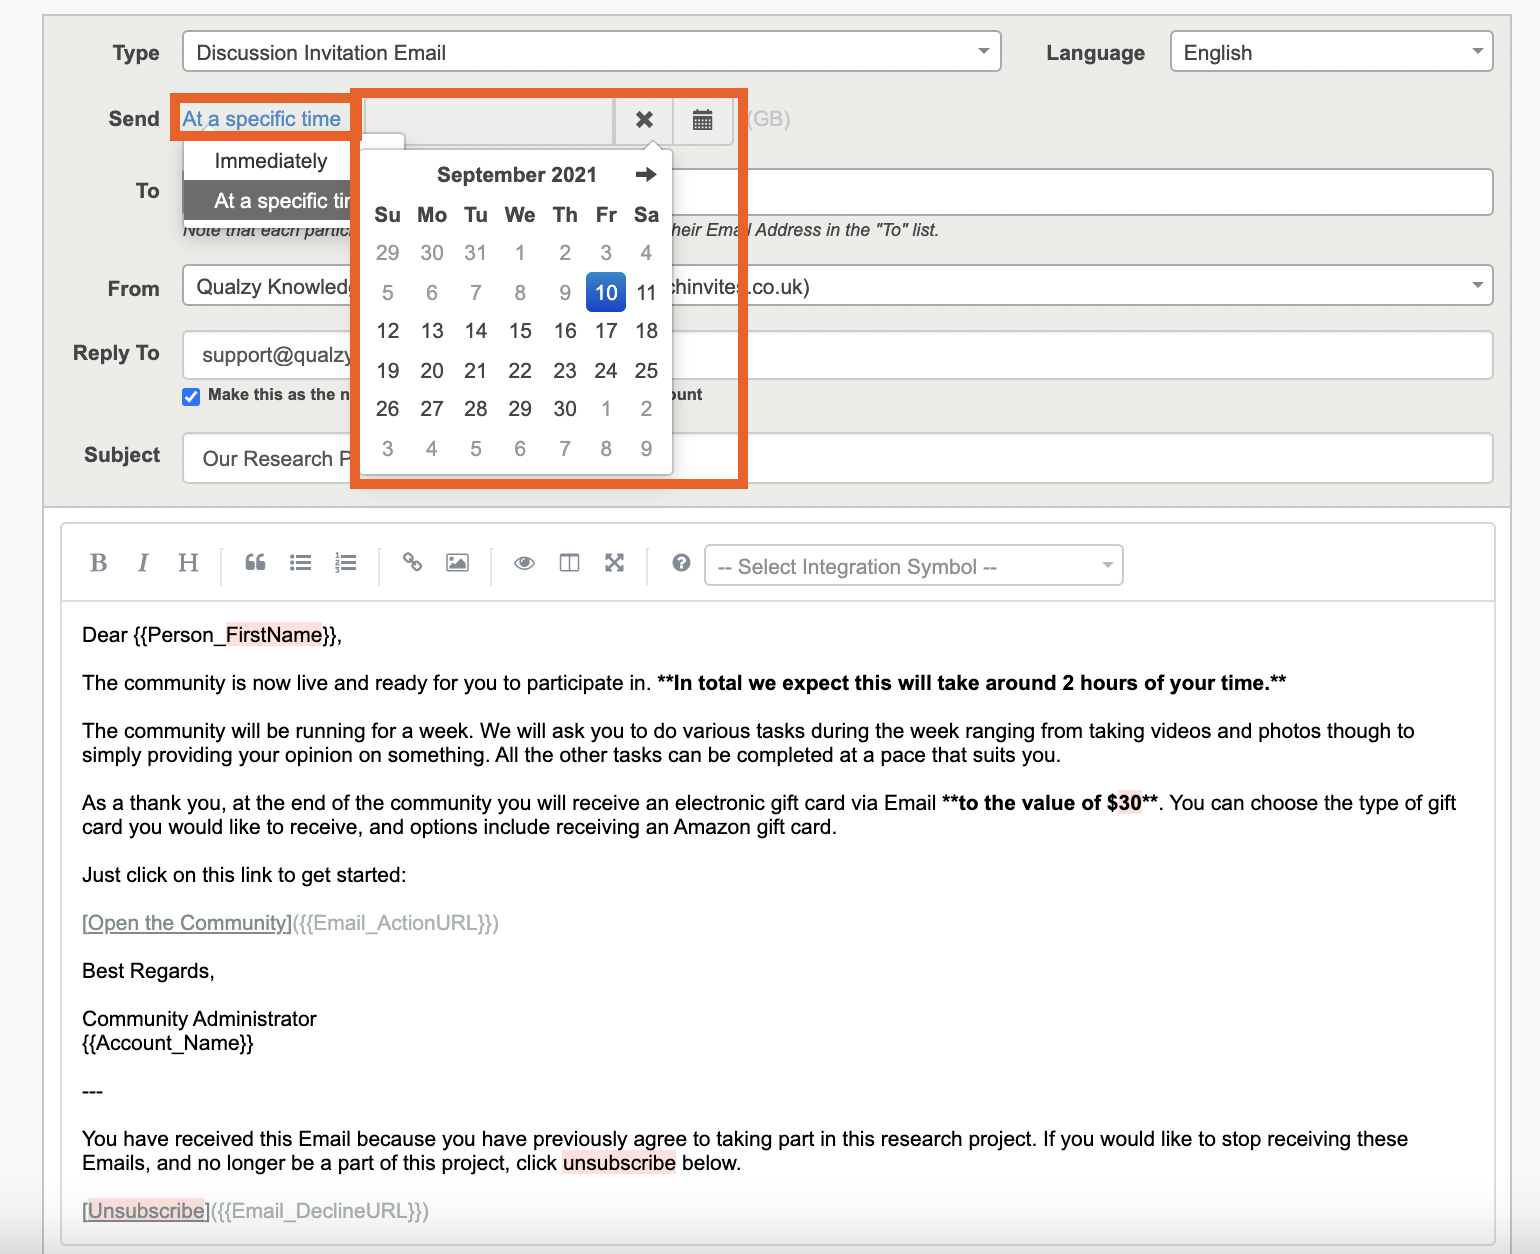Pick September 15 in the calendar
The image size is (1540, 1254).
pyautogui.click(x=520, y=331)
